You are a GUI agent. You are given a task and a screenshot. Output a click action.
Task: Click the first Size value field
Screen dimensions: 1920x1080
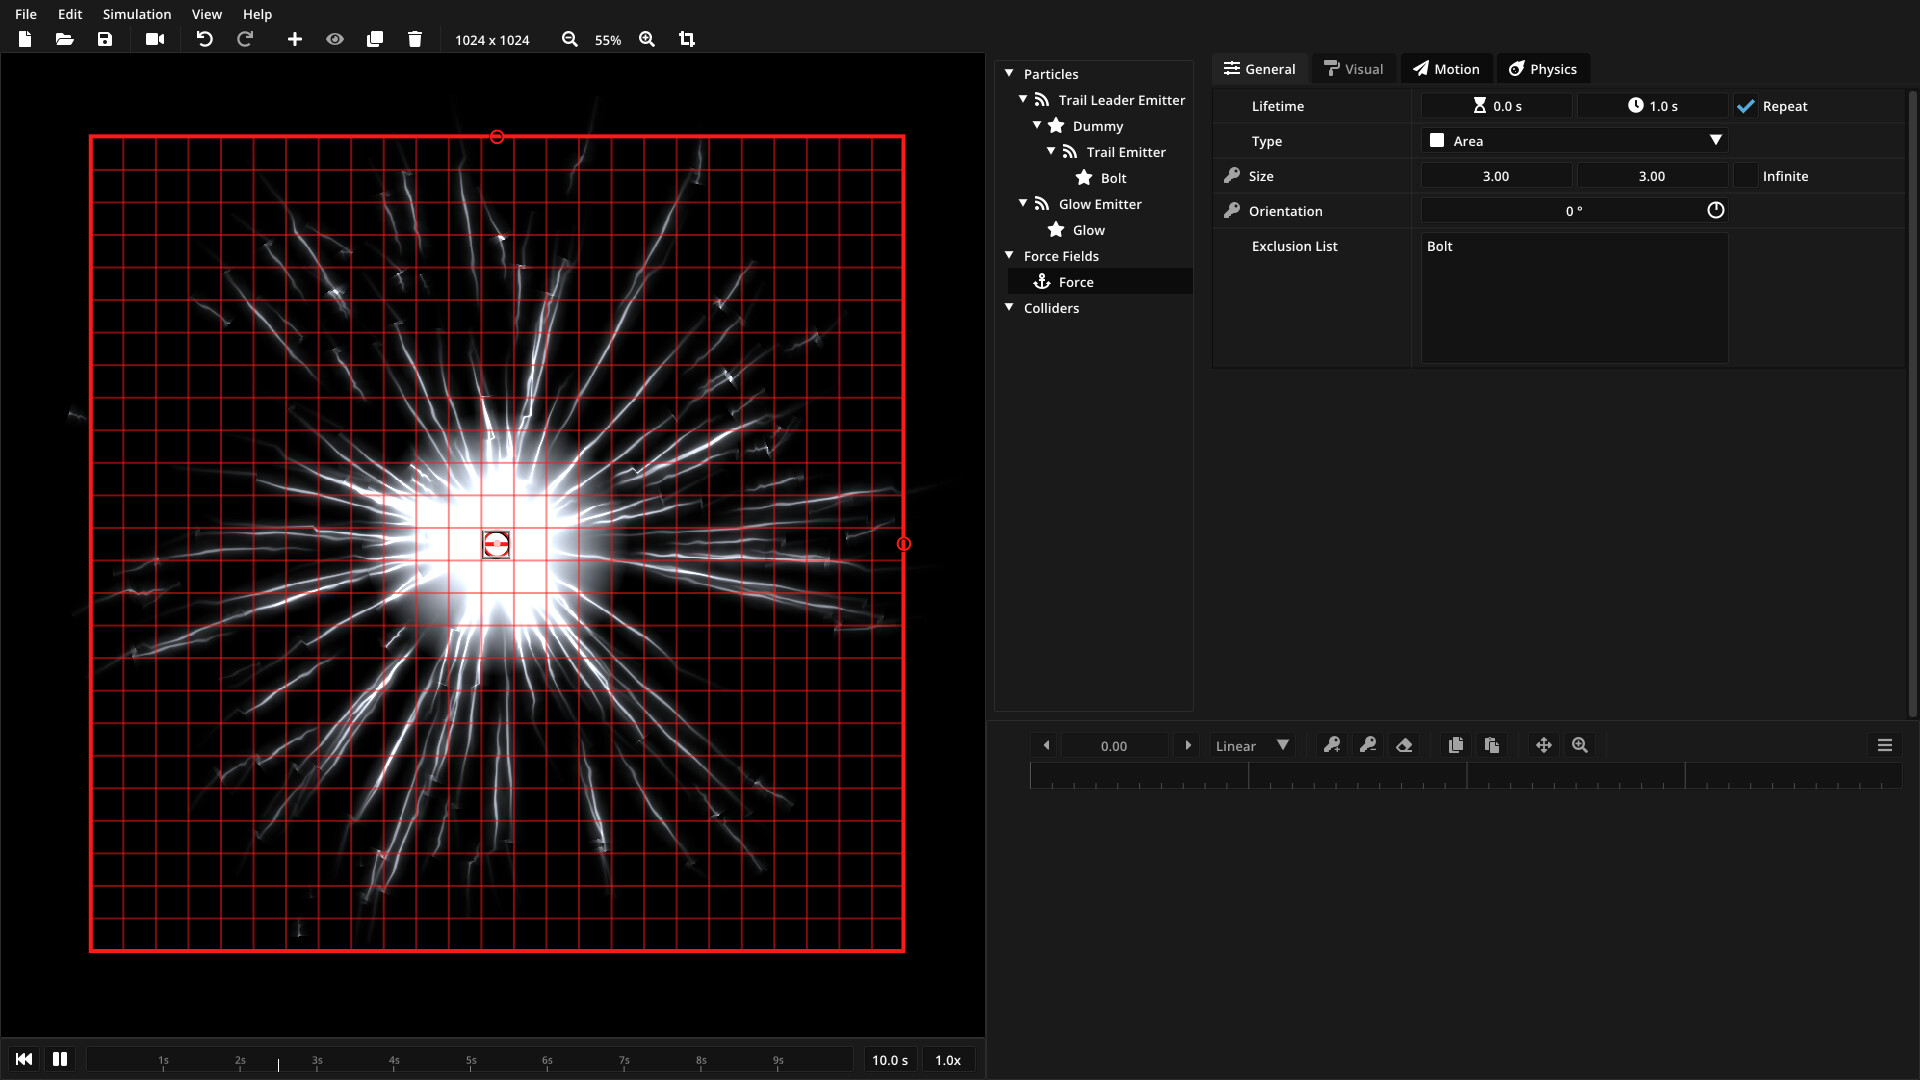point(1496,176)
